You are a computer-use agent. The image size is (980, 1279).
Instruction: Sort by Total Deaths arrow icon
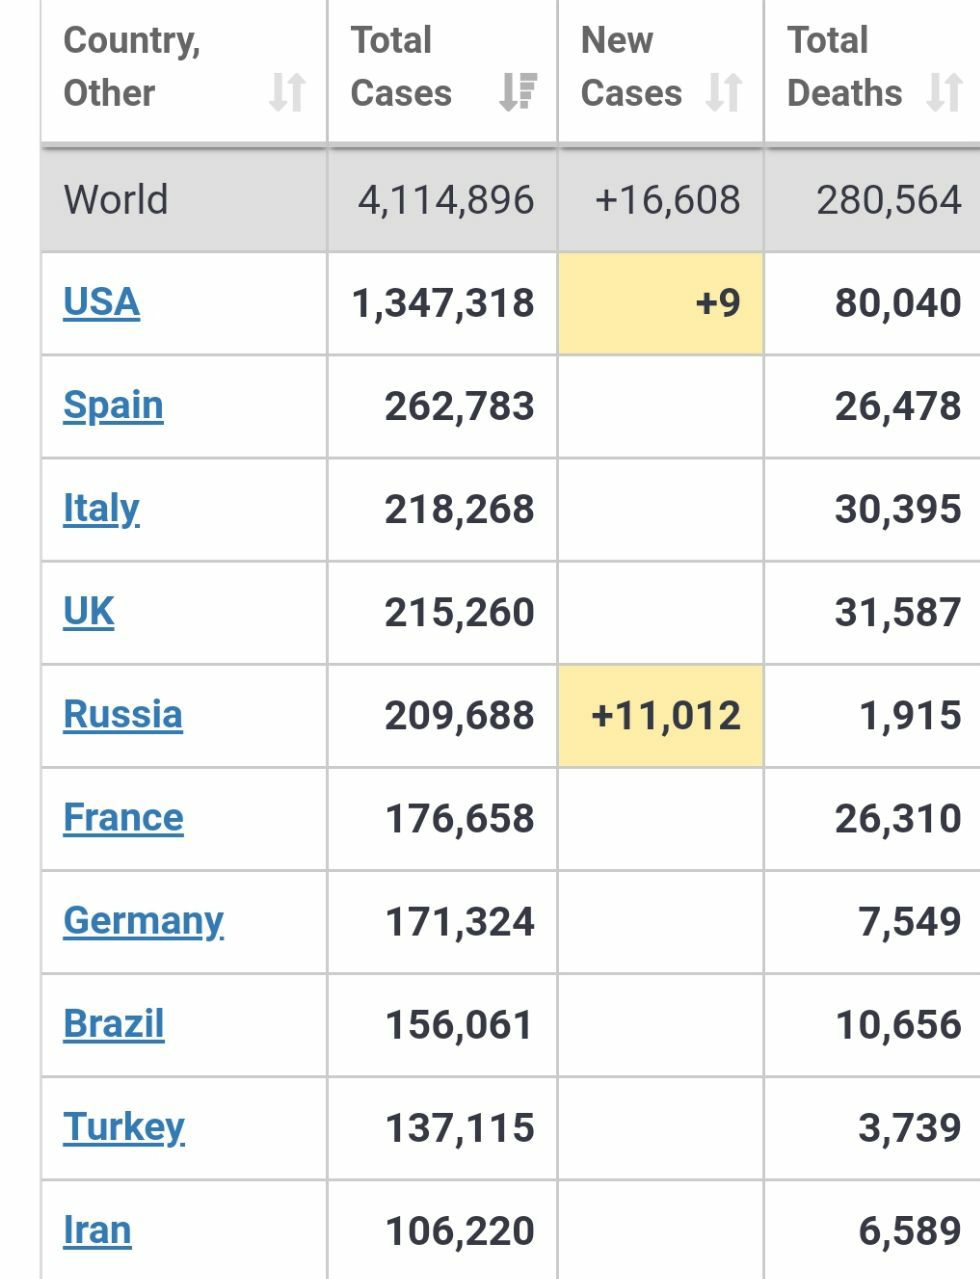coord(943,92)
